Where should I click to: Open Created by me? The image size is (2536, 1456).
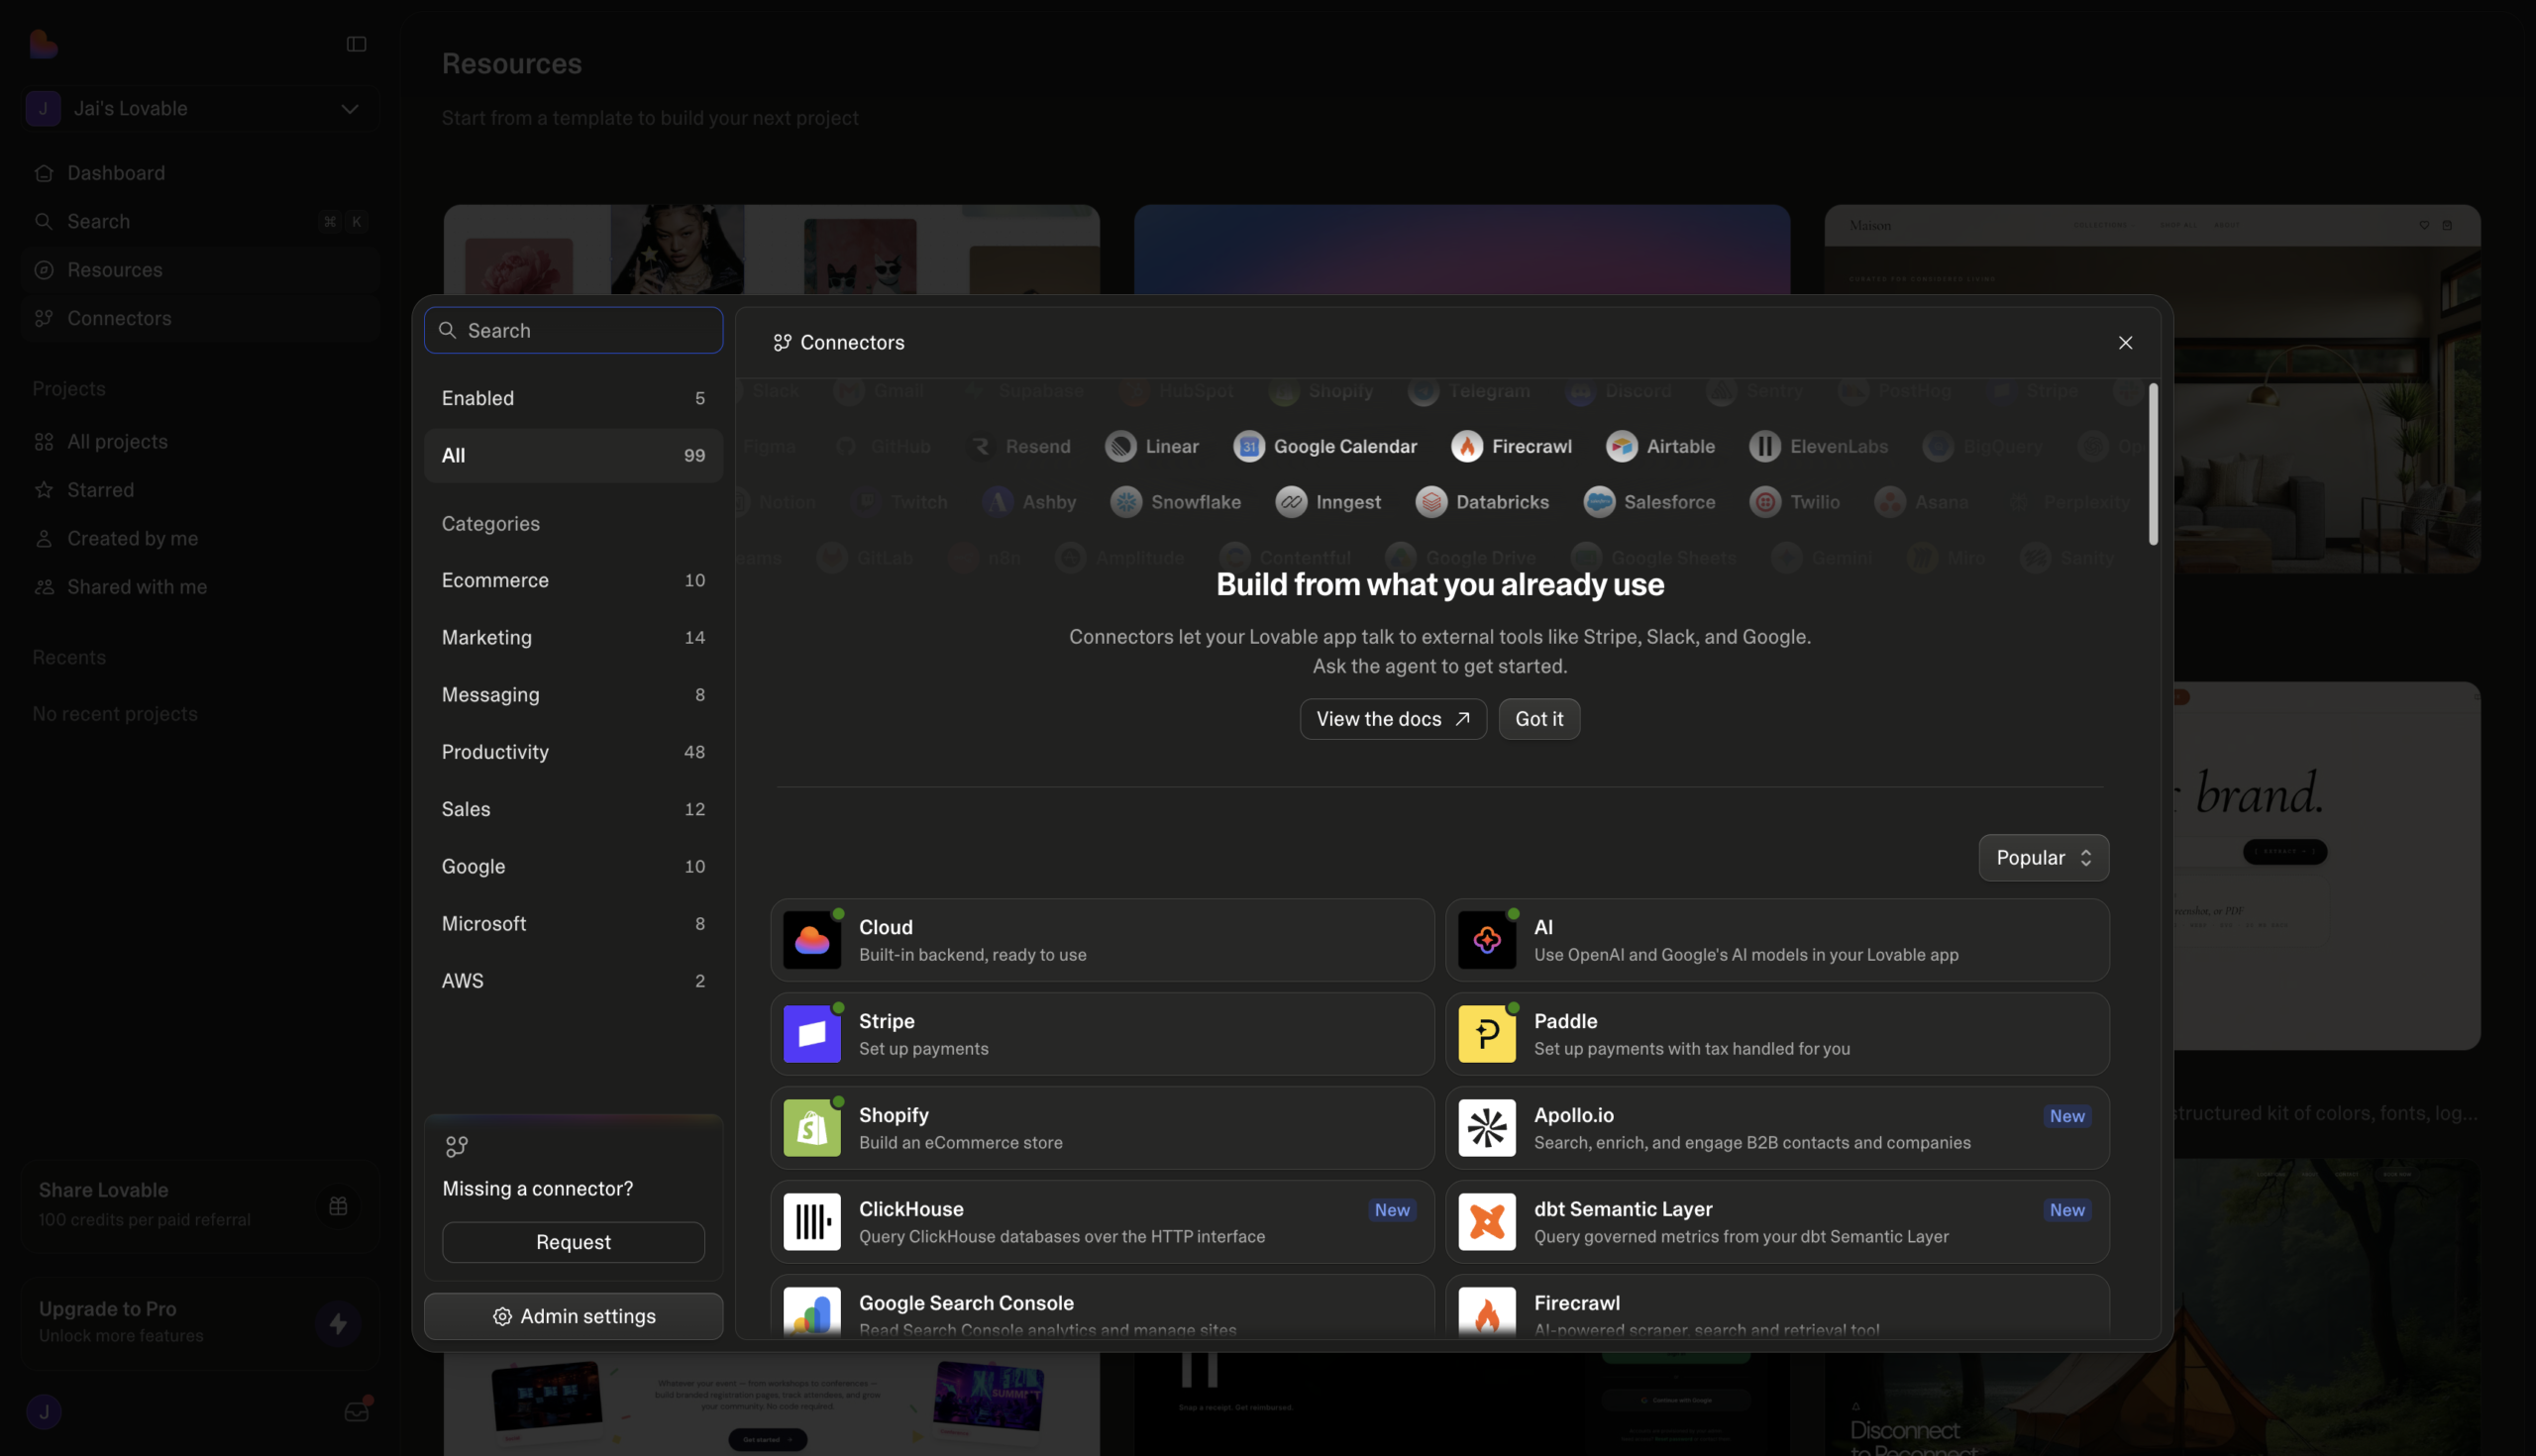click(x=201, y=538)
